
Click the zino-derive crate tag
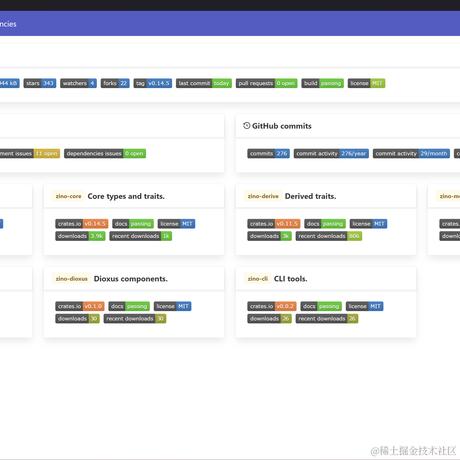pos(263,196)
